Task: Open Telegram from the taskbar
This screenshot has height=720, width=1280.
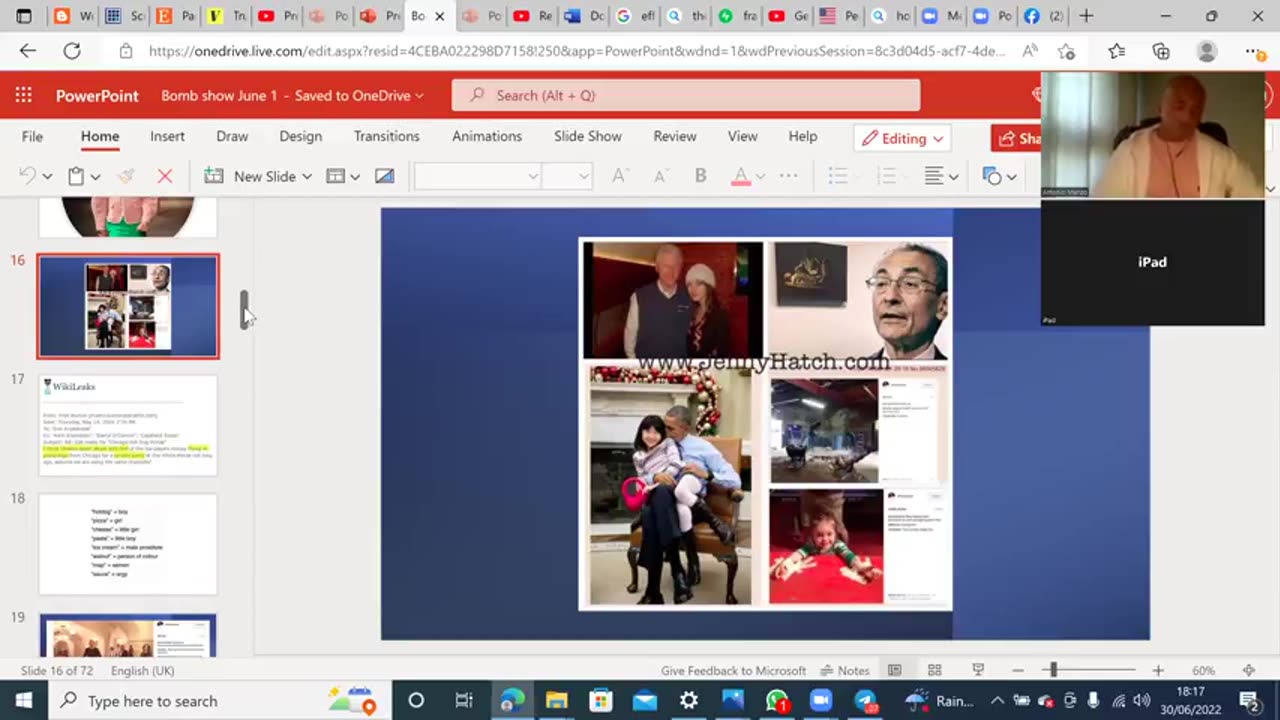Action: coord(865,700)
